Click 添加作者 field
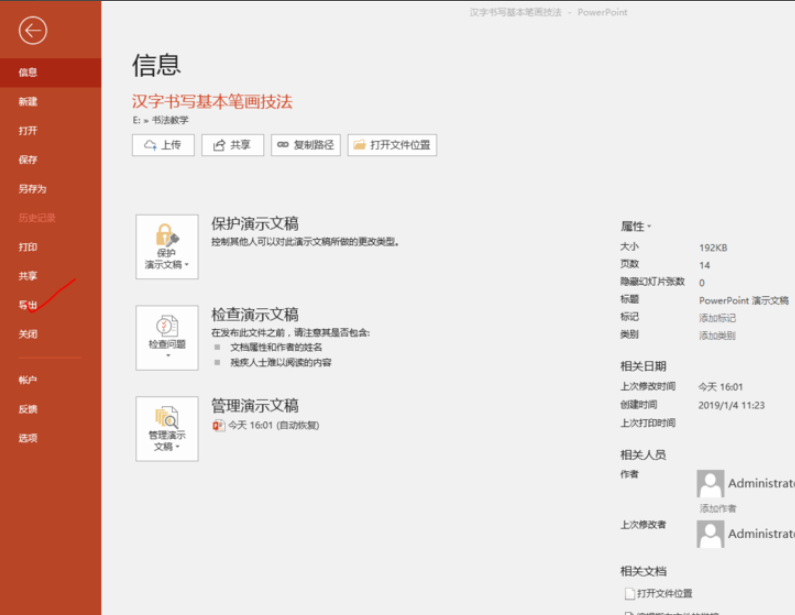The height and width of the screenshot is (615, 795). (718, 509)
